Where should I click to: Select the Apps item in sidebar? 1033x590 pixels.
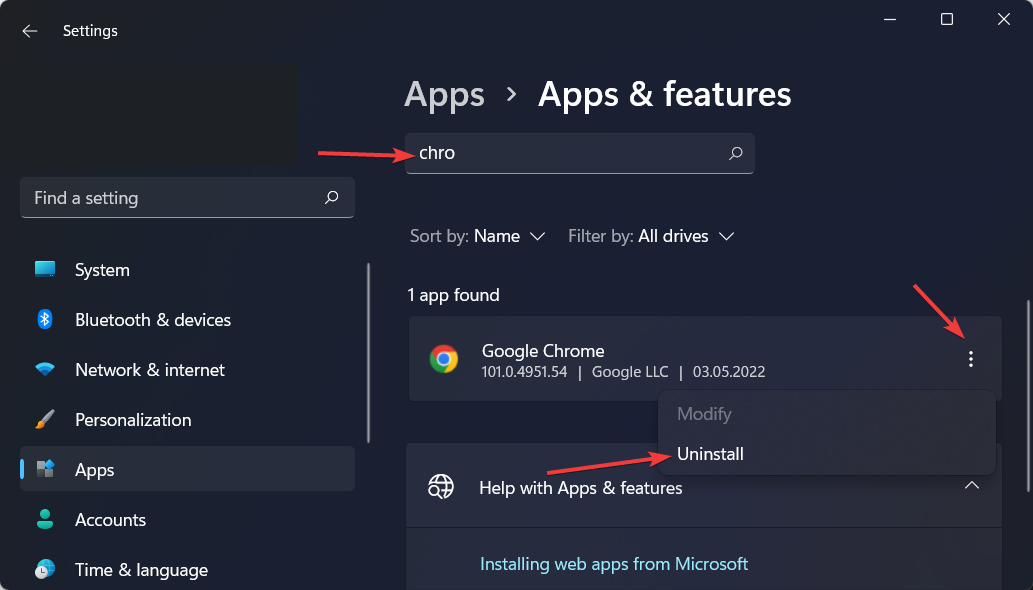click(x=95, y=470)
